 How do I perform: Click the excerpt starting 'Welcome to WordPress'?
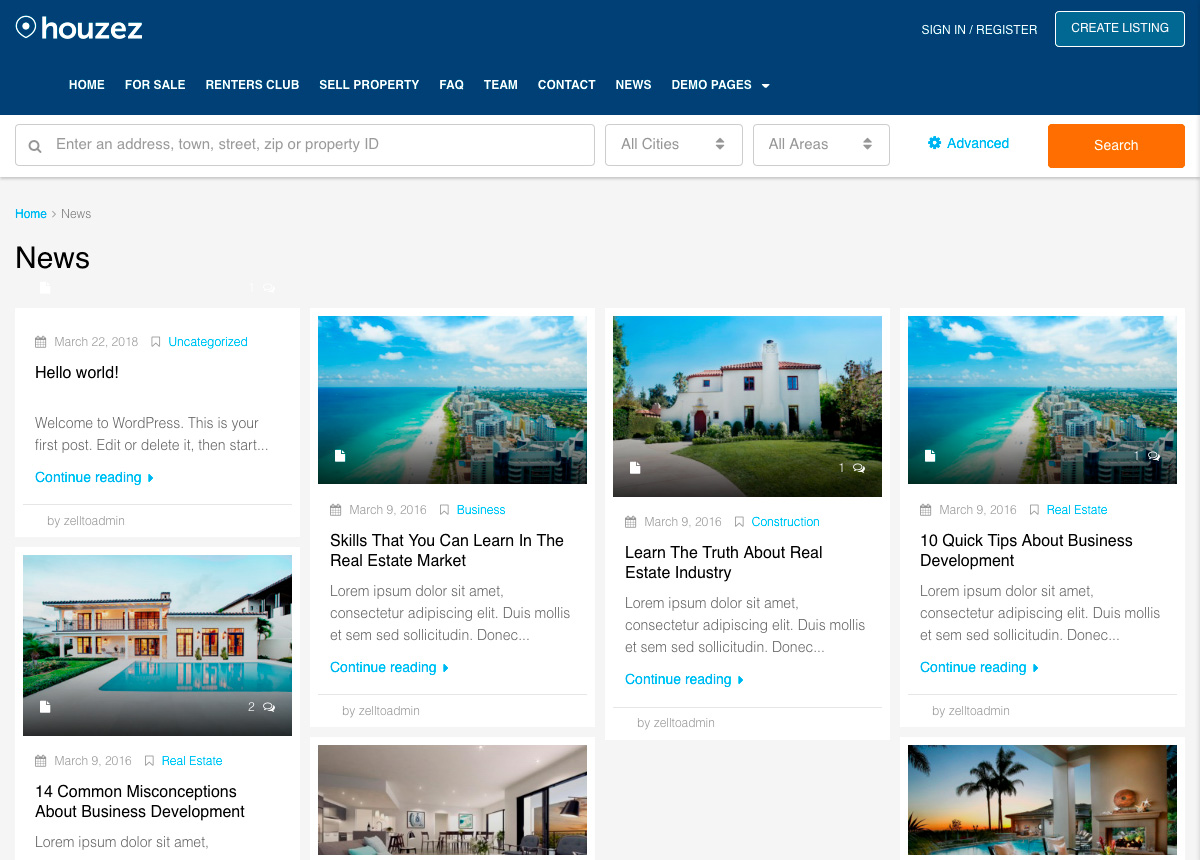tap(152, 434)
